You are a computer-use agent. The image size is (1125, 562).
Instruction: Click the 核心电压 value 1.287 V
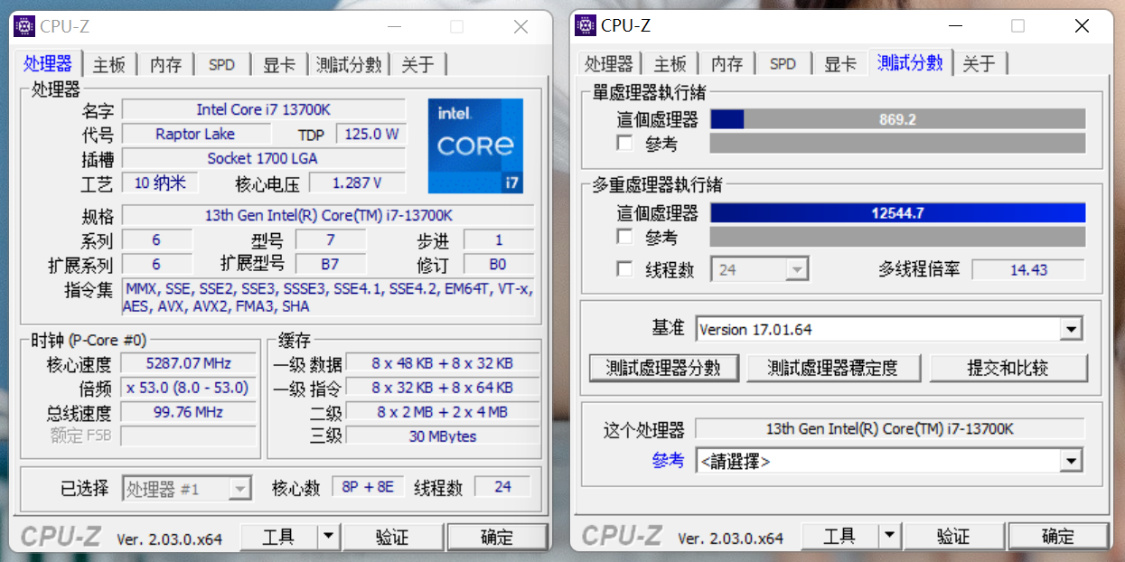click(x=357, y=182)
